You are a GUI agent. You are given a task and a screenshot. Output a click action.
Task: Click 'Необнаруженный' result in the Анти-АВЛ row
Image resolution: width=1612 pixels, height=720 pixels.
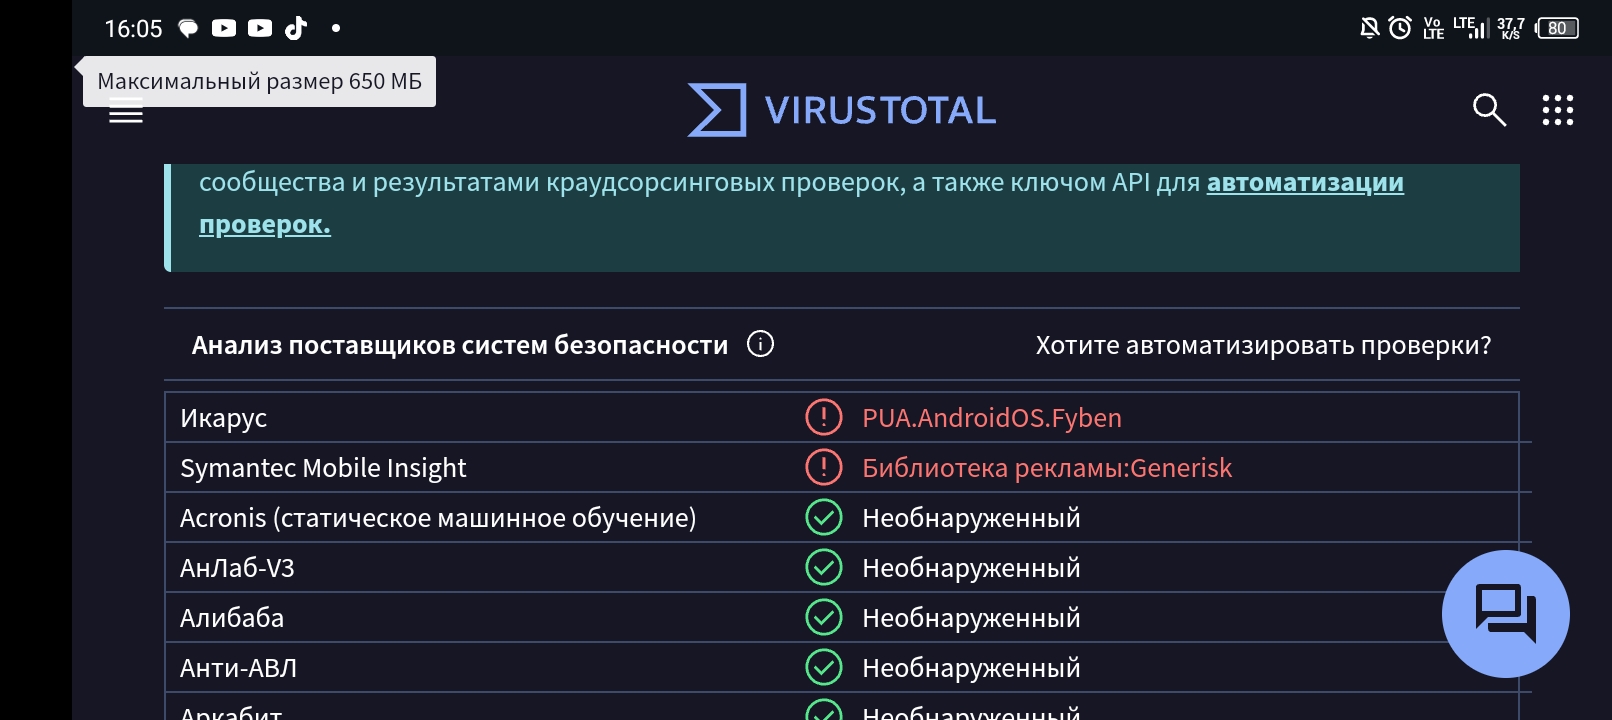971,668
